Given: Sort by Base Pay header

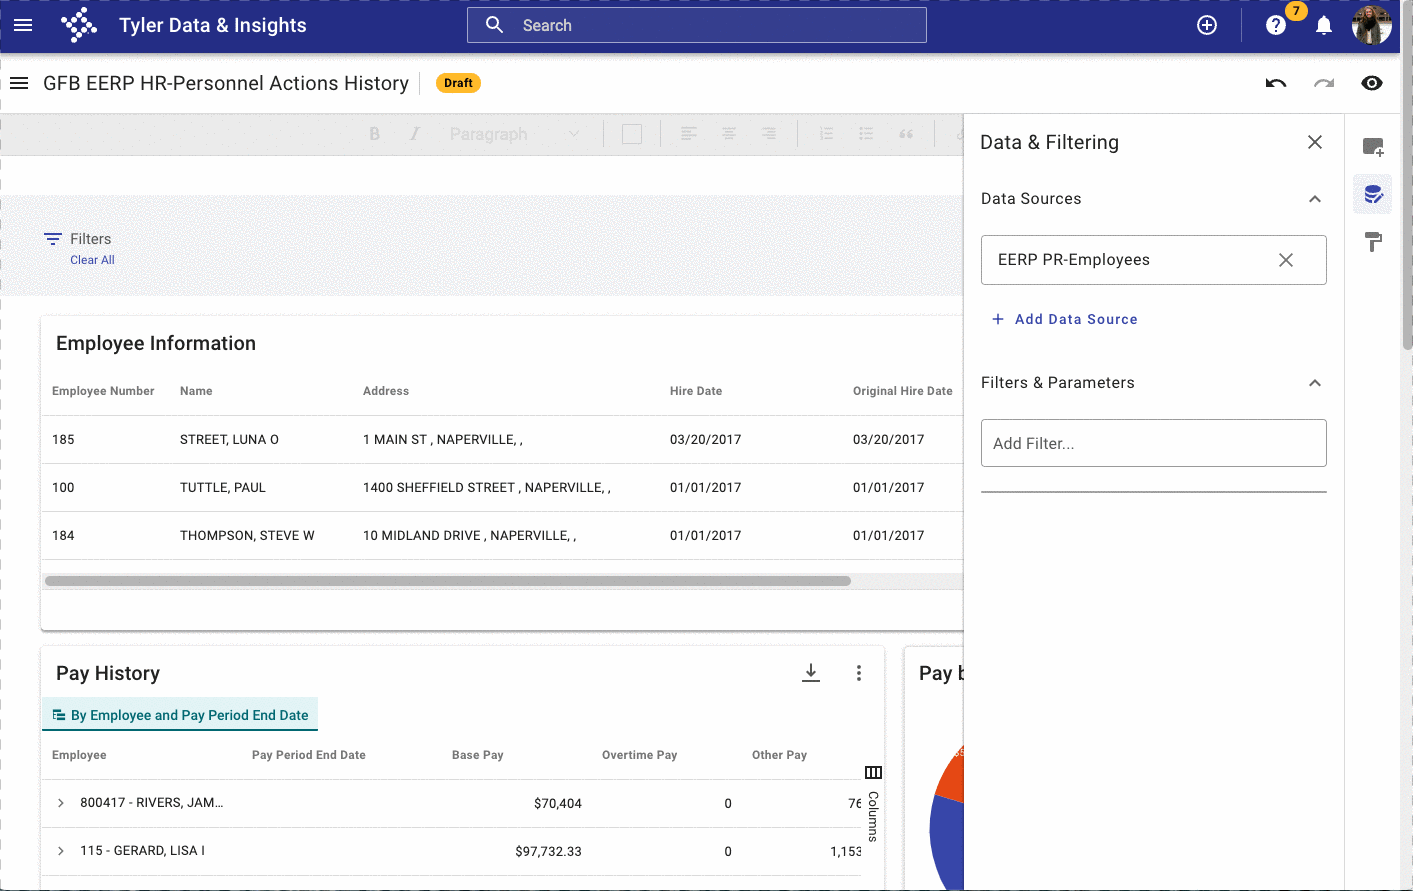Looking at the screenshot, I should tap(477, 755).
